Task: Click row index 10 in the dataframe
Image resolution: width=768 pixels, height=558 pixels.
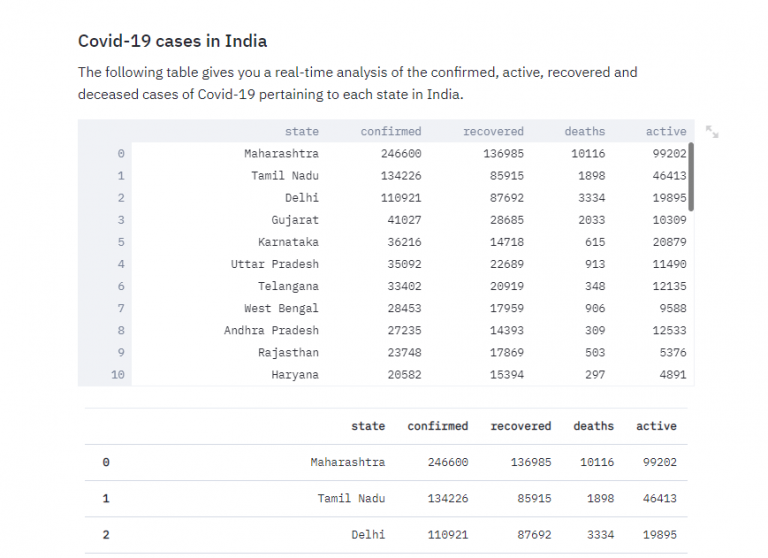Action: (x=118, y=375)
